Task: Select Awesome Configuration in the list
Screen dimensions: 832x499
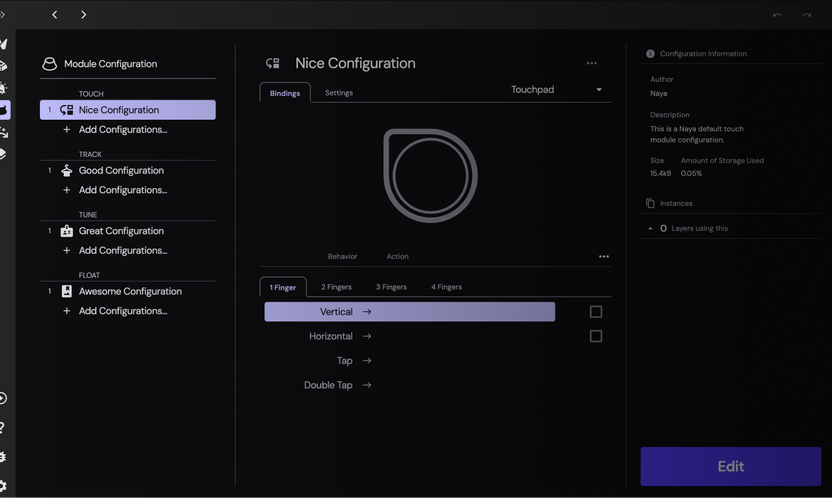Action: point(130,291)
